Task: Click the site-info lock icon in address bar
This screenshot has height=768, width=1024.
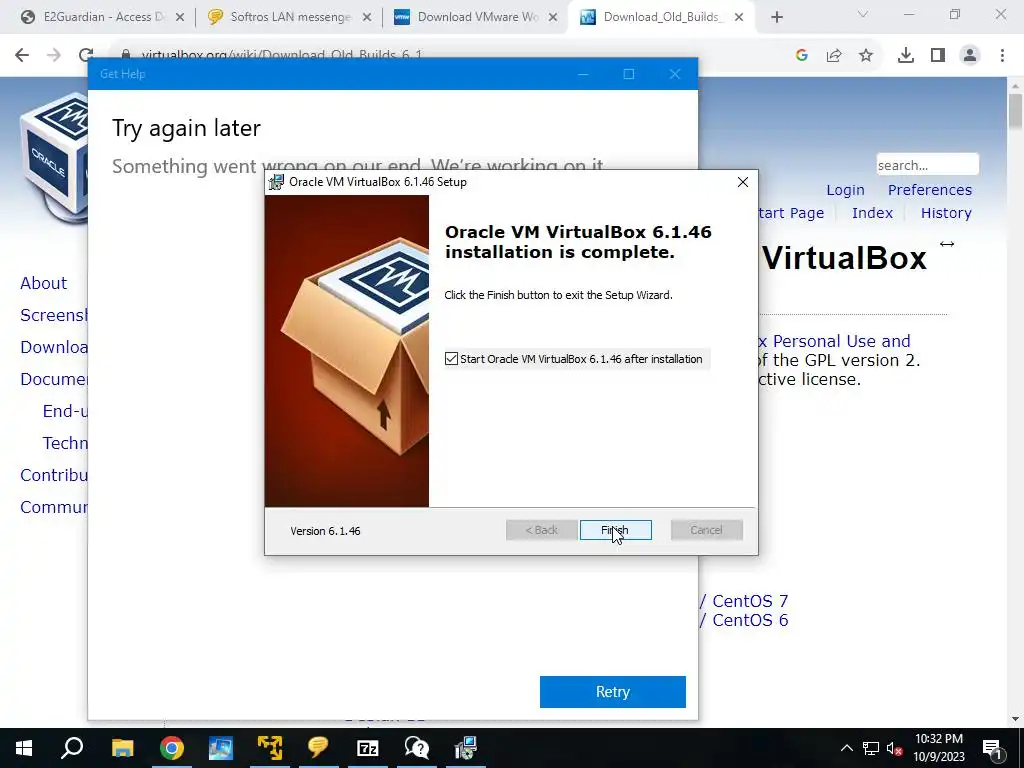Action: (x=127, y=55)
